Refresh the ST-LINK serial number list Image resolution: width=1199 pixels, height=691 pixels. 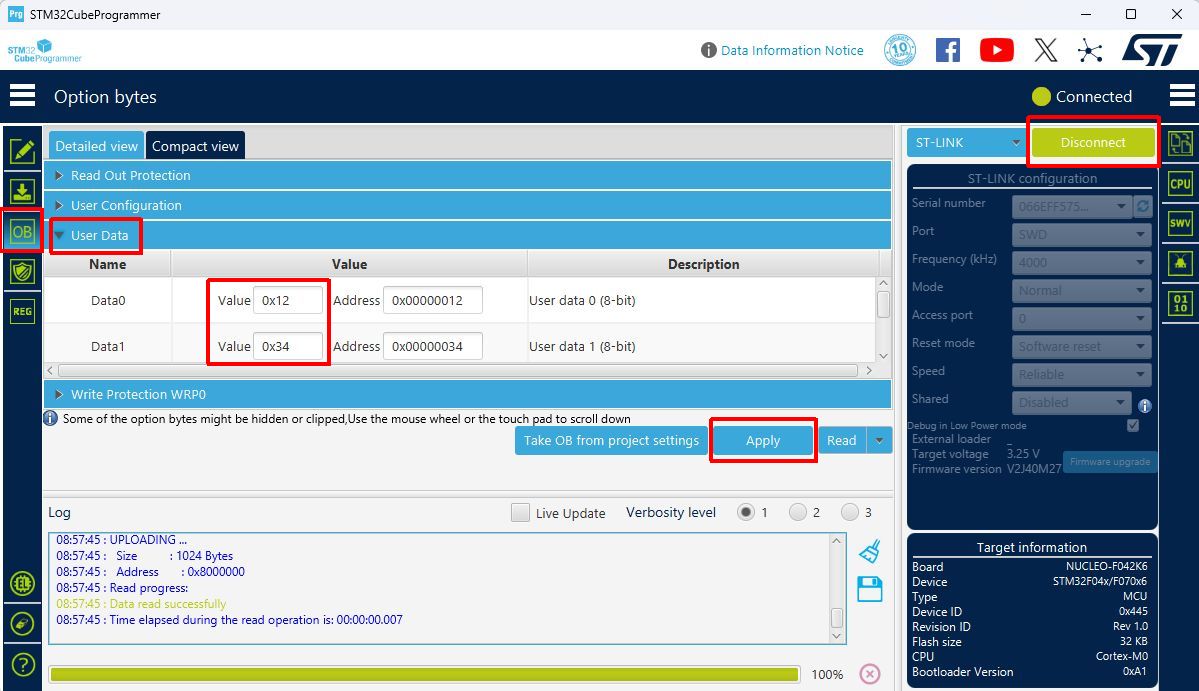point(1142,206)
